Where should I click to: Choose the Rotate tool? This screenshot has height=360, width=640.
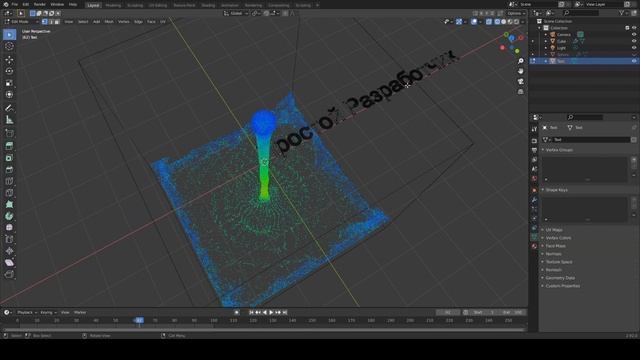pos(9,71)
